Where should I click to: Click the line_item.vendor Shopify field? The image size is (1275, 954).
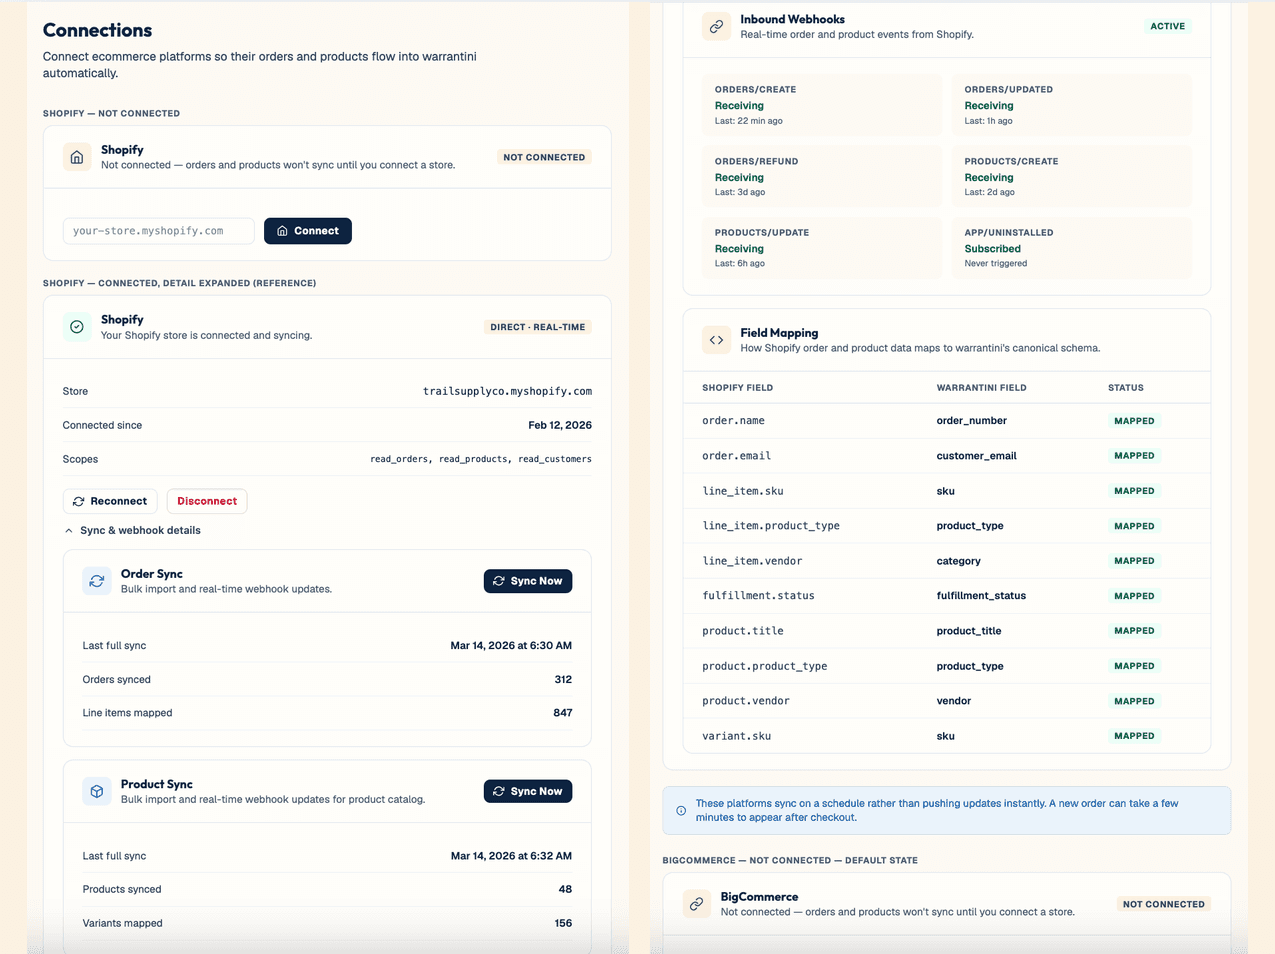pos(752,561)
